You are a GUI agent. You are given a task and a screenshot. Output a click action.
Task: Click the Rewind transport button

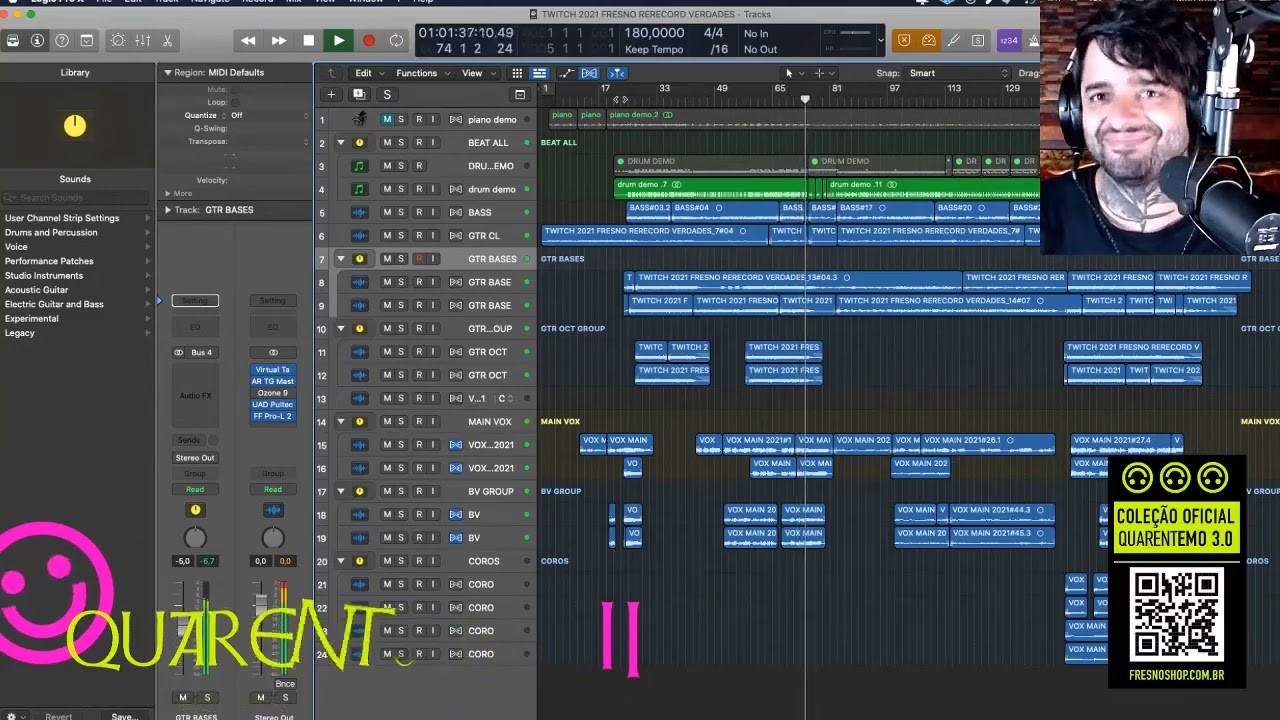pos(248,41)
